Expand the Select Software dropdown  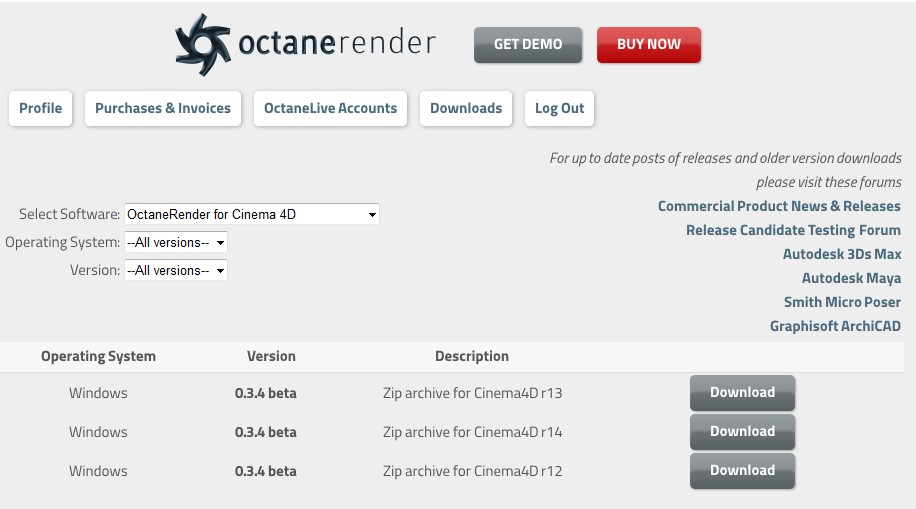252,214
